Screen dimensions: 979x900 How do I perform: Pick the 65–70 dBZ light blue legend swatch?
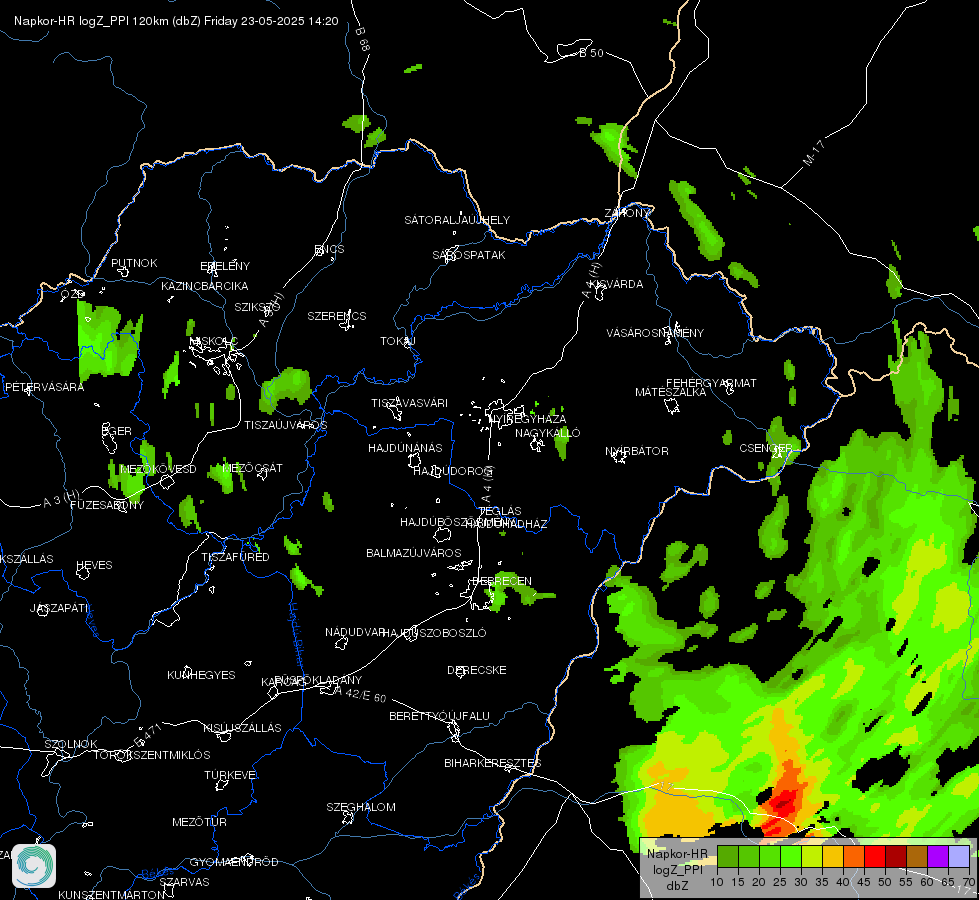pos(959,856)
